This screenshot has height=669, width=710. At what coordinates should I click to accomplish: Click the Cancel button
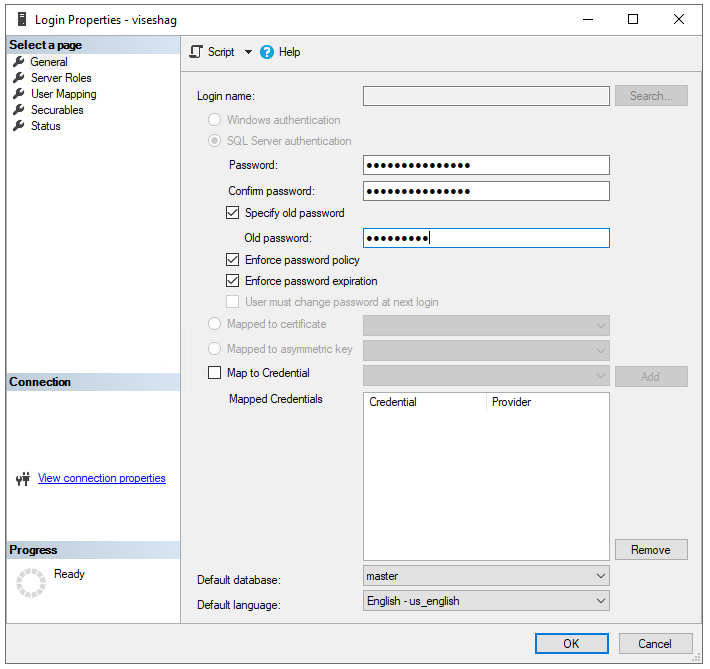[655, 644]
